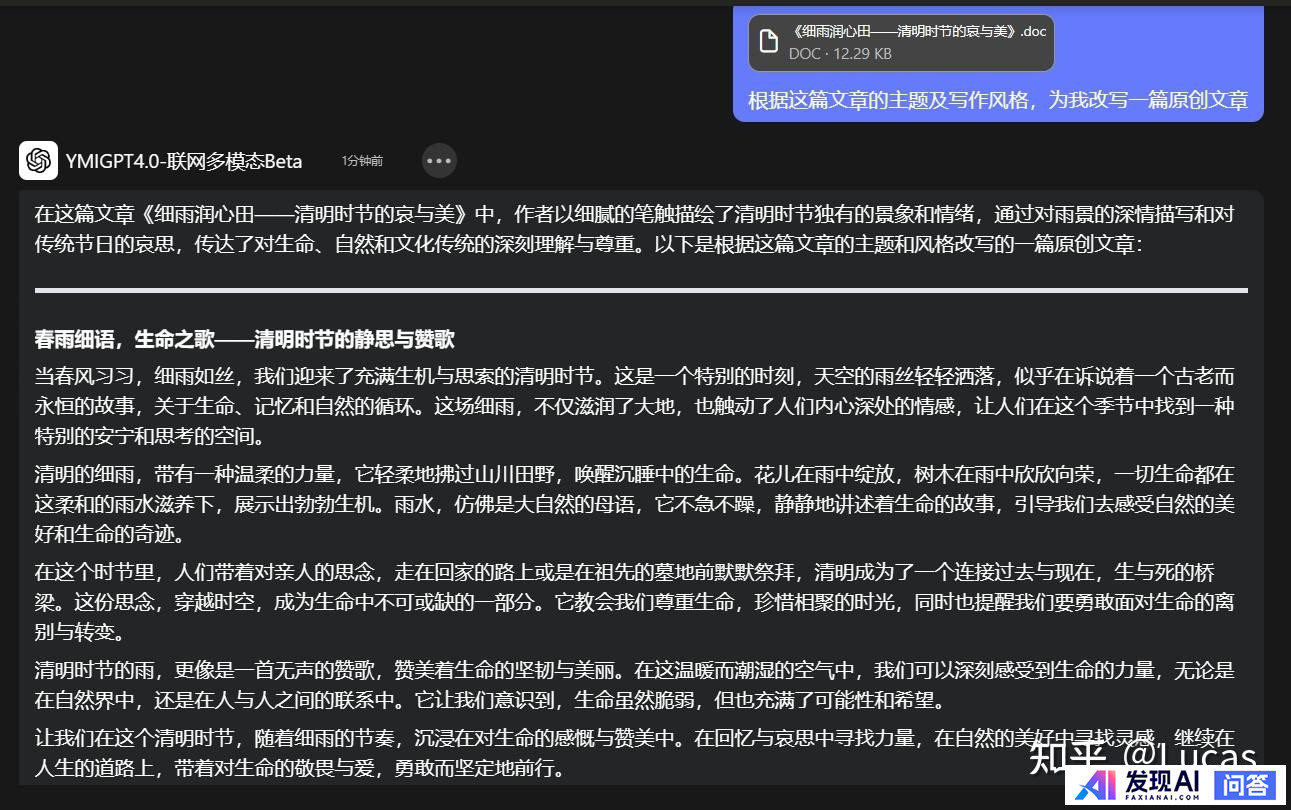Click the YMIGPT4.0-联网多模态Beta model name
This screenshot has height=810, width=1291.
[x=184, y=161]
